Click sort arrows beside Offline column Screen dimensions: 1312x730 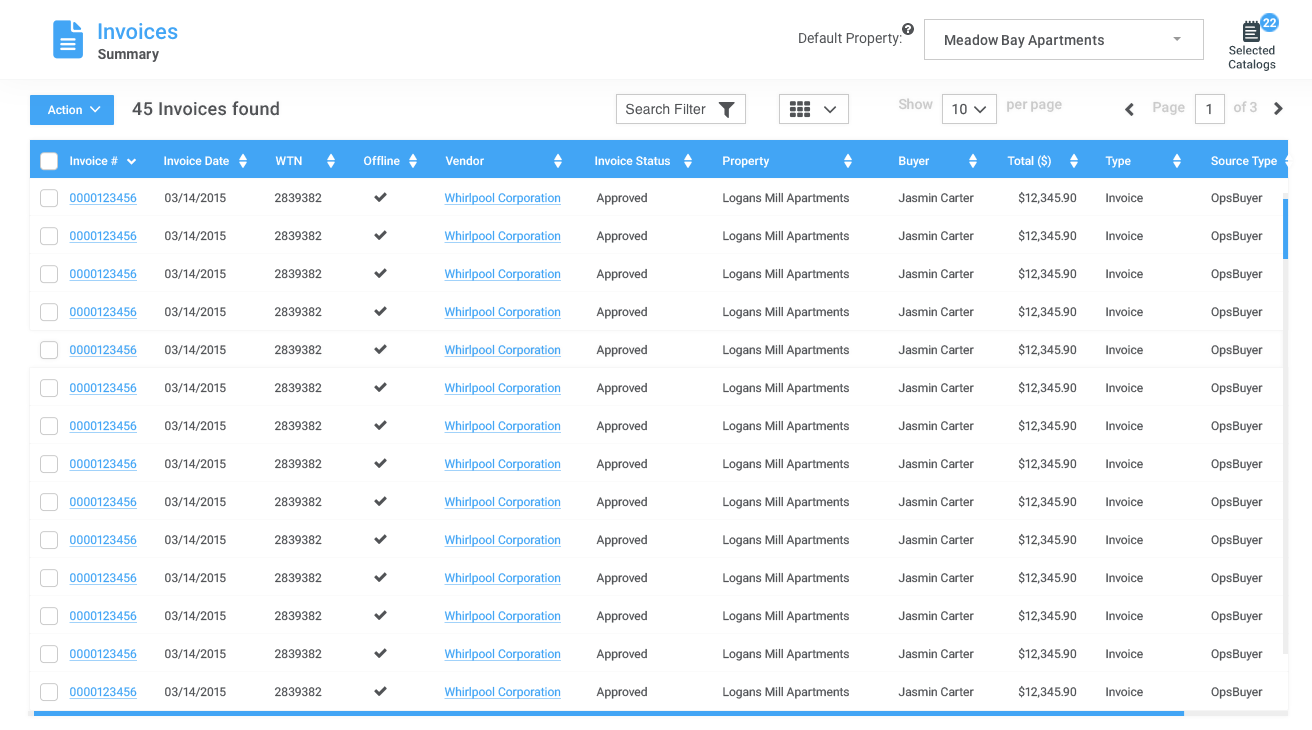(x=413, y=161)
